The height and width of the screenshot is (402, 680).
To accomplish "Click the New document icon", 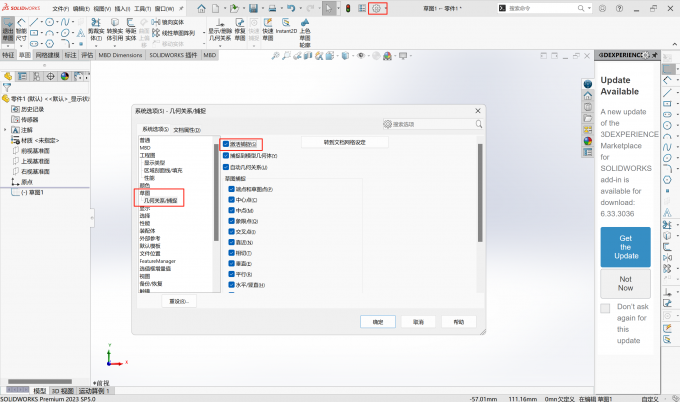I will [x=216, y=8].
